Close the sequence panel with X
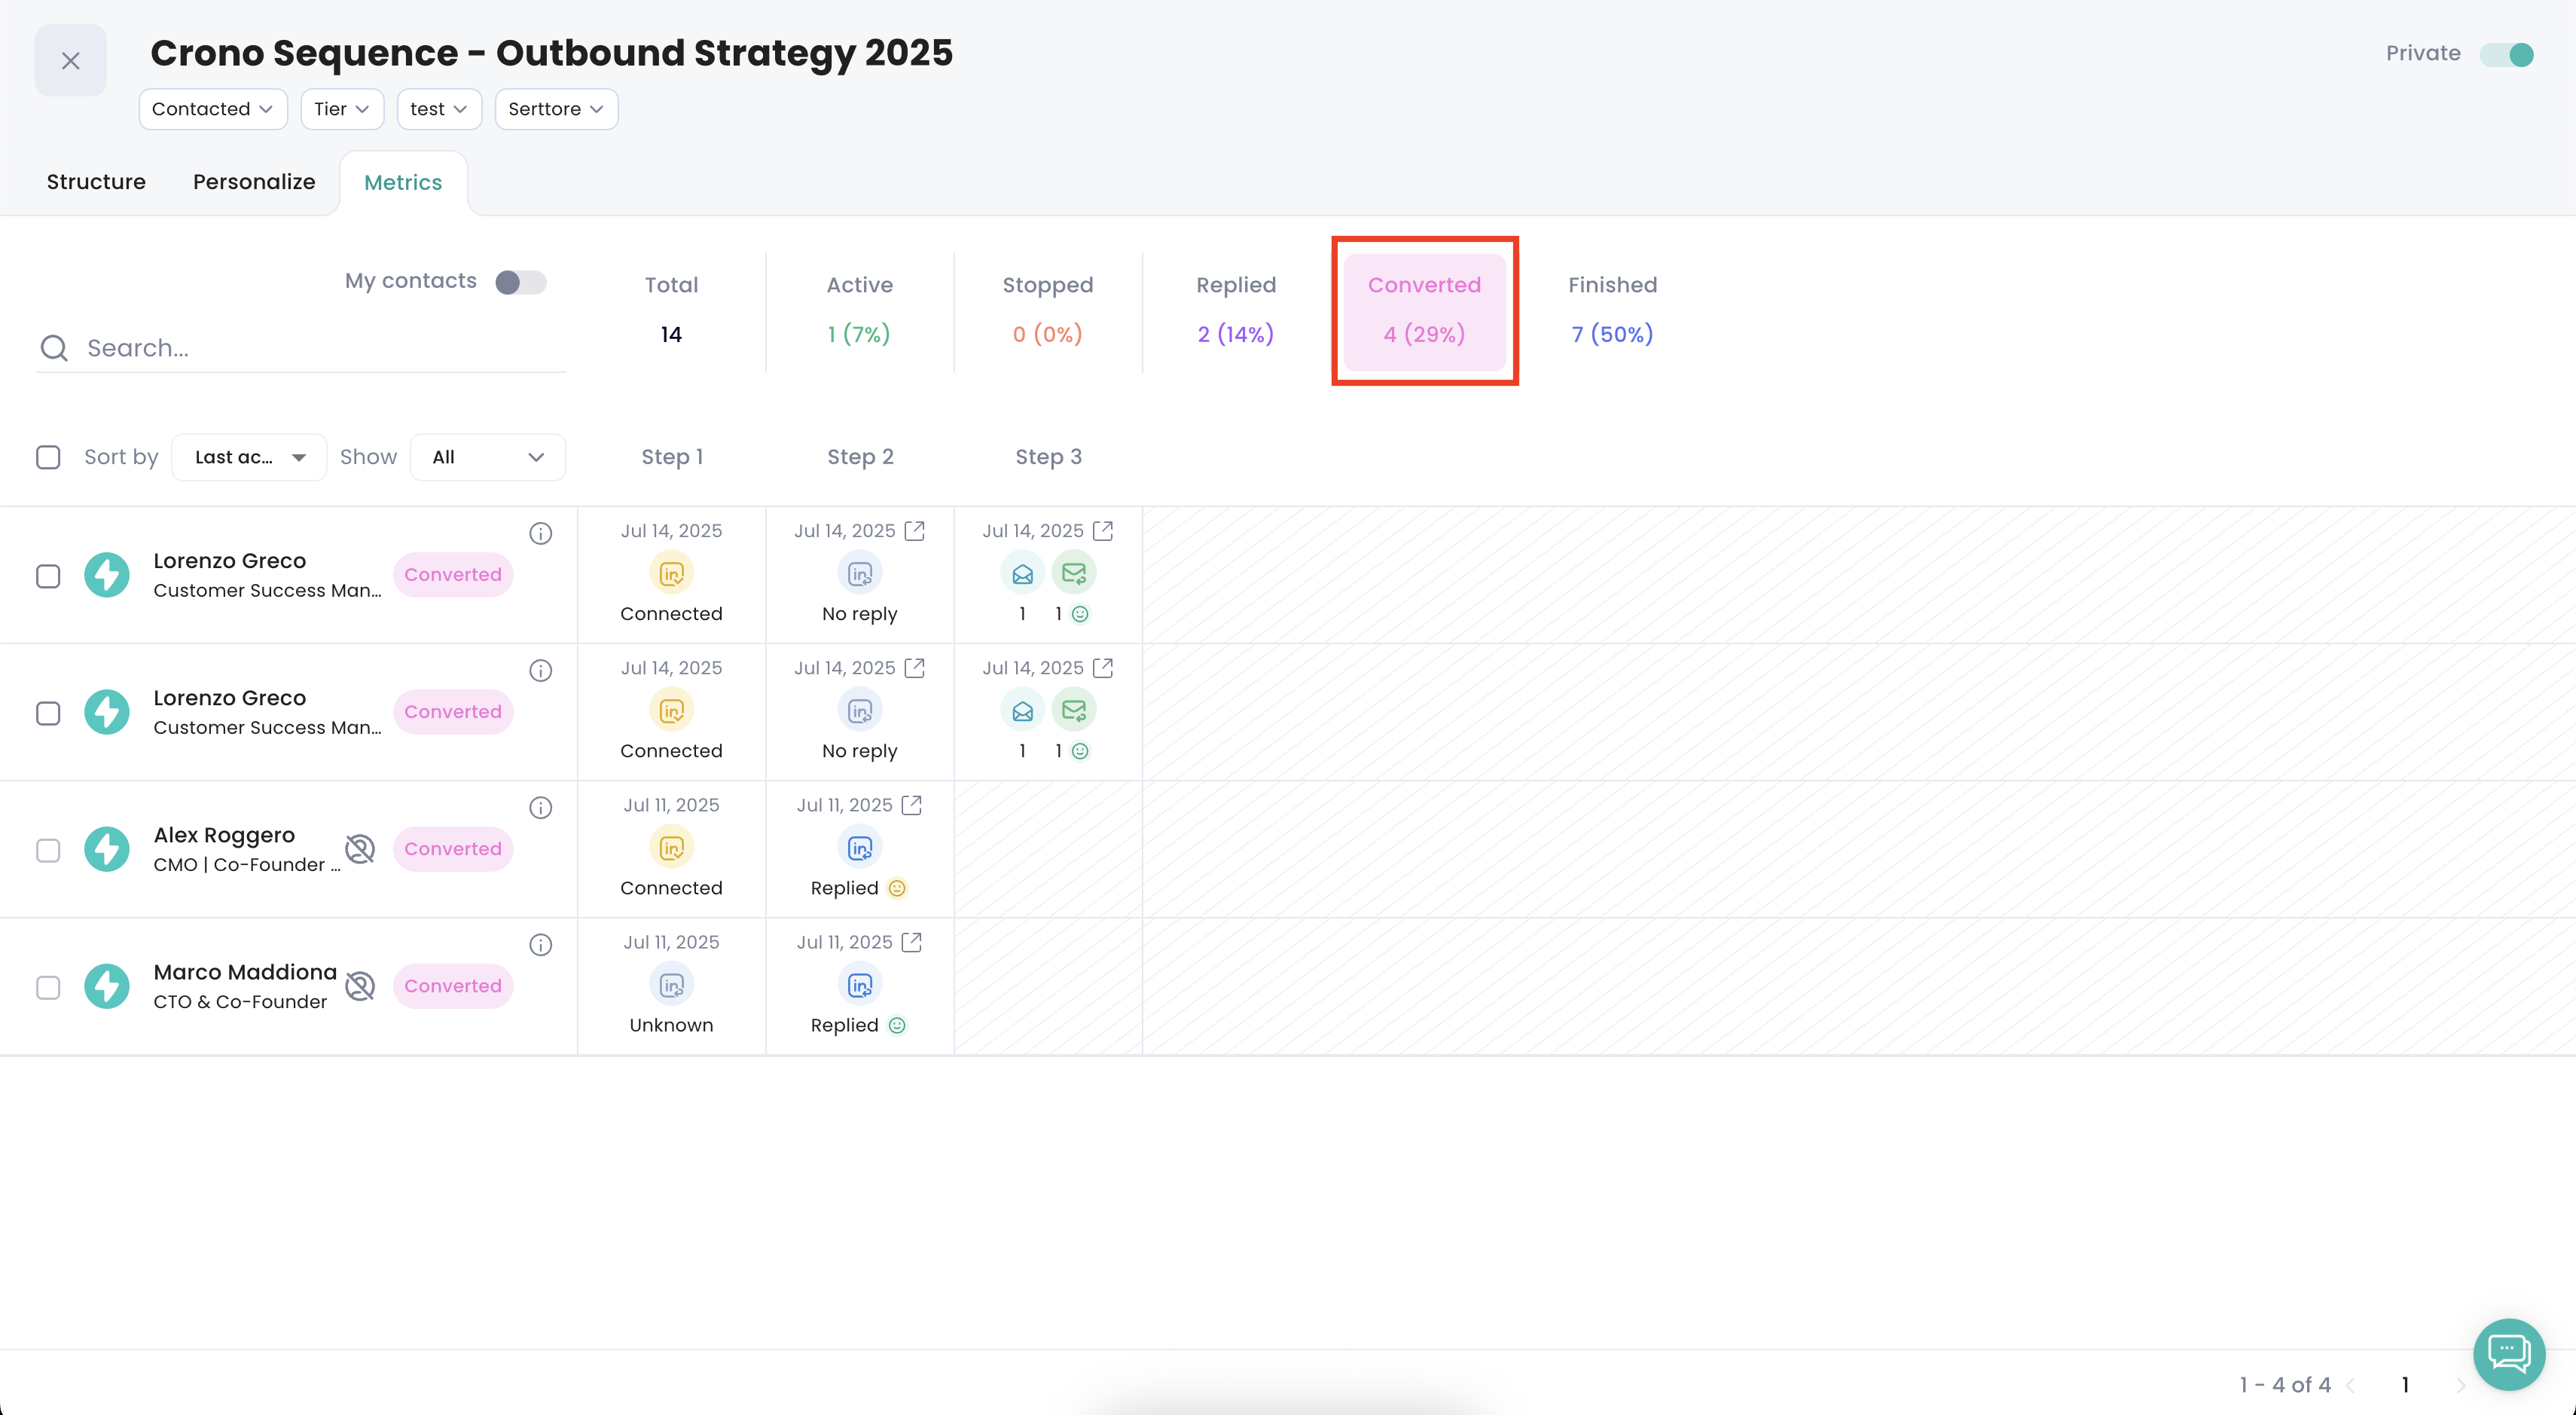The width and height of the screenshot is (2576, 1415). click(70, 60)
